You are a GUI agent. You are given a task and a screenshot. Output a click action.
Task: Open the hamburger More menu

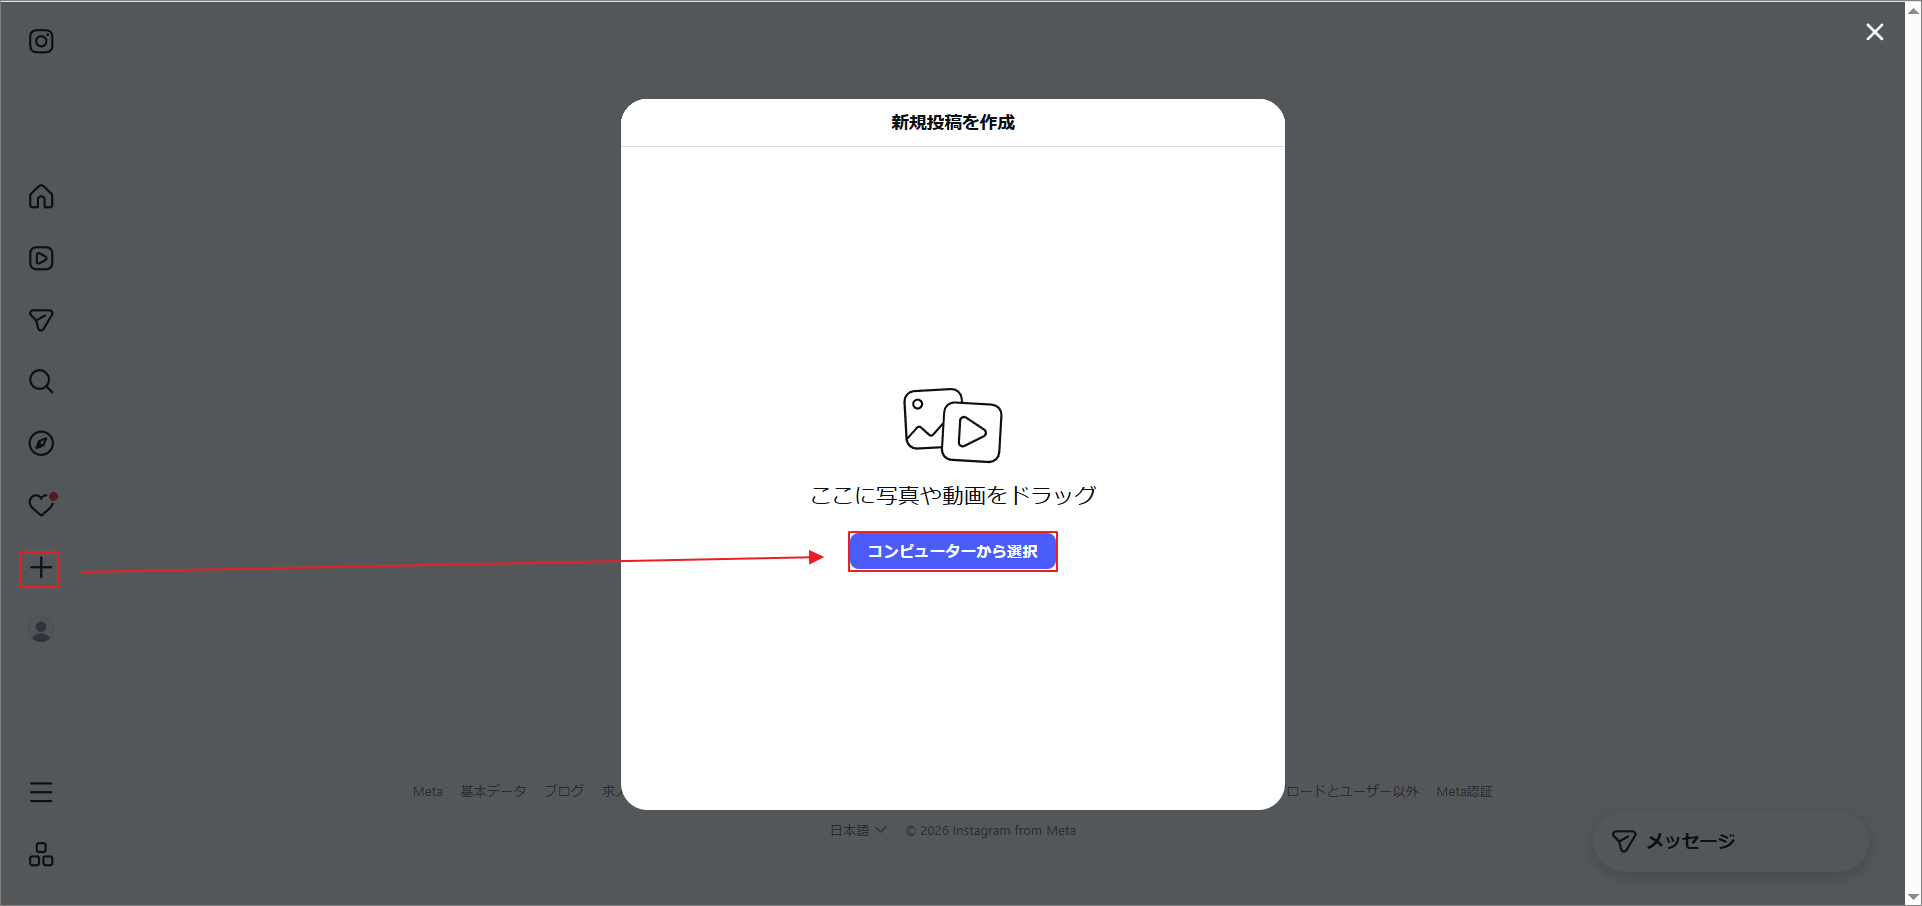pyautogui.click(x=41, y=791)
